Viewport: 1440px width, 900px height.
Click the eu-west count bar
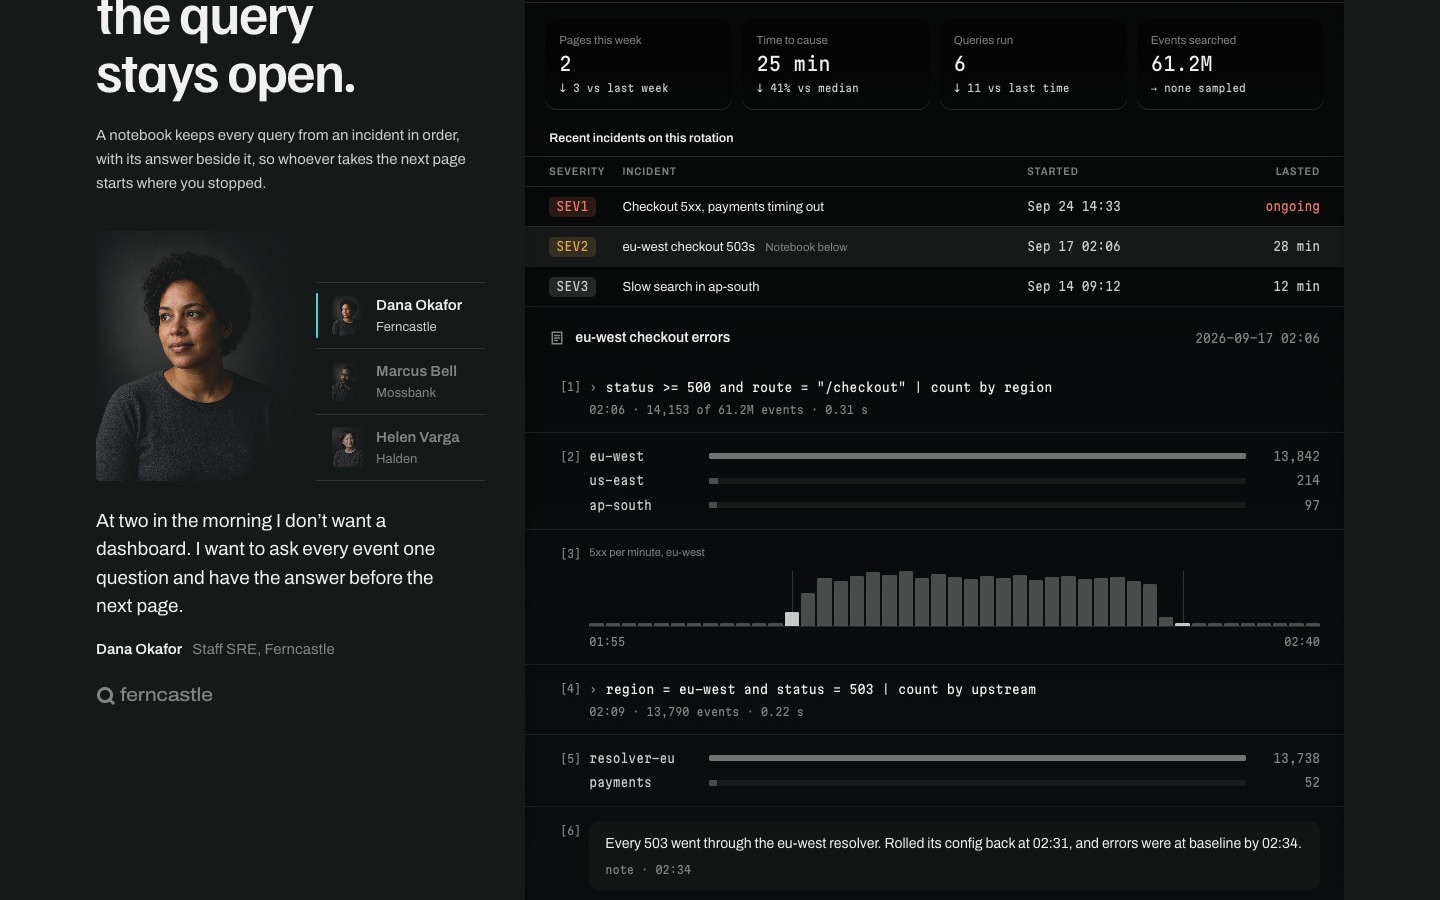(977, 456)
